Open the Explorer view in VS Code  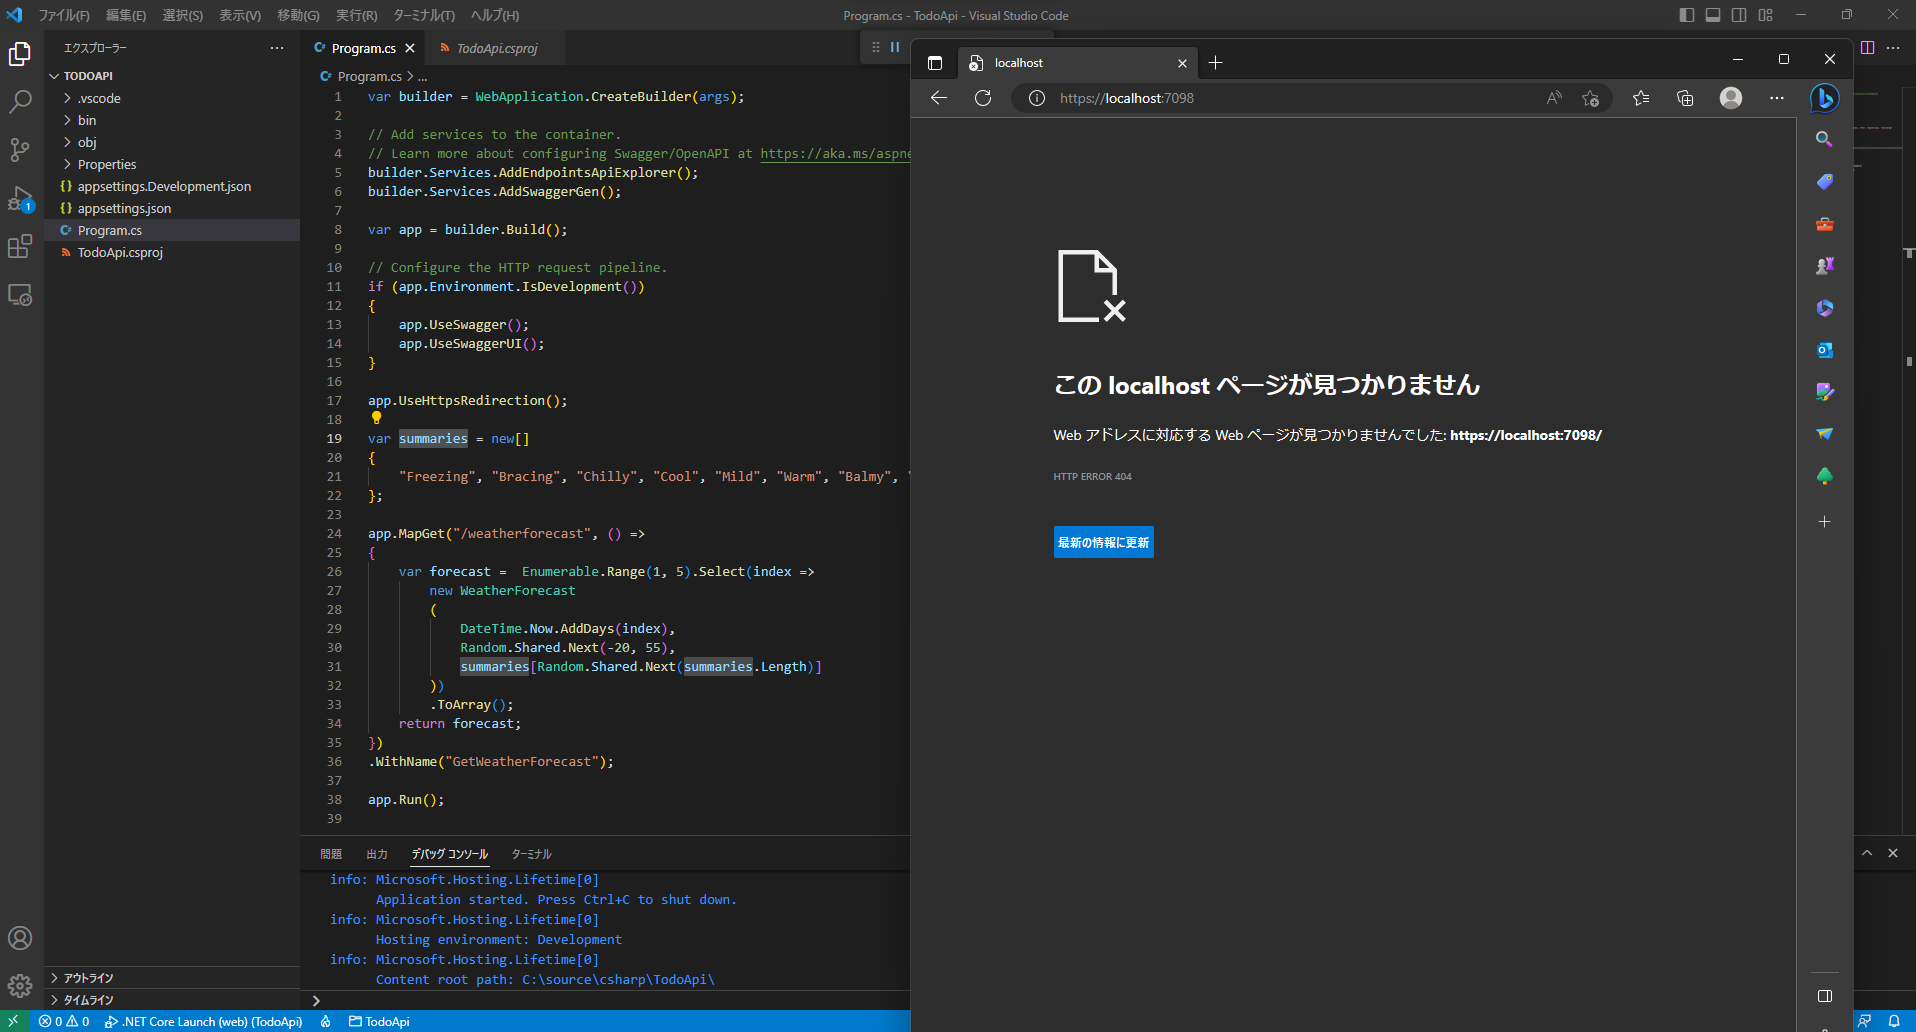point(20,55)
